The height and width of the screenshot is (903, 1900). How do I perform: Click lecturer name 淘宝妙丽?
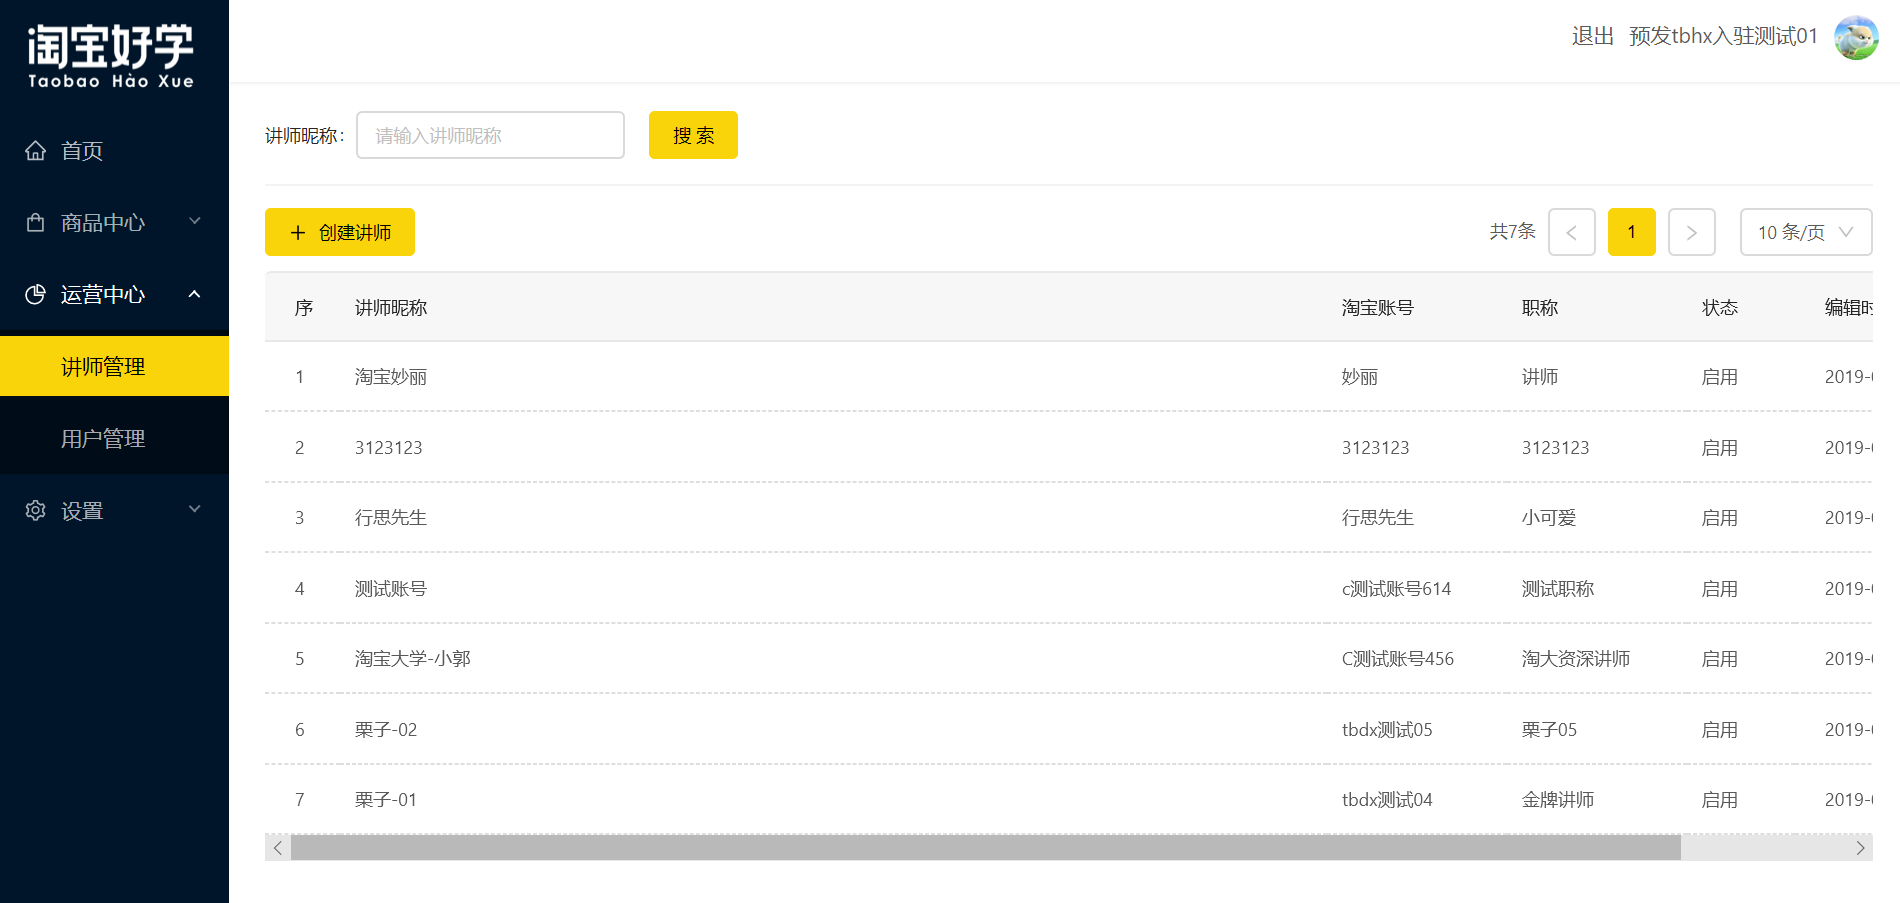pyautogui.click(x=391, y=377)
